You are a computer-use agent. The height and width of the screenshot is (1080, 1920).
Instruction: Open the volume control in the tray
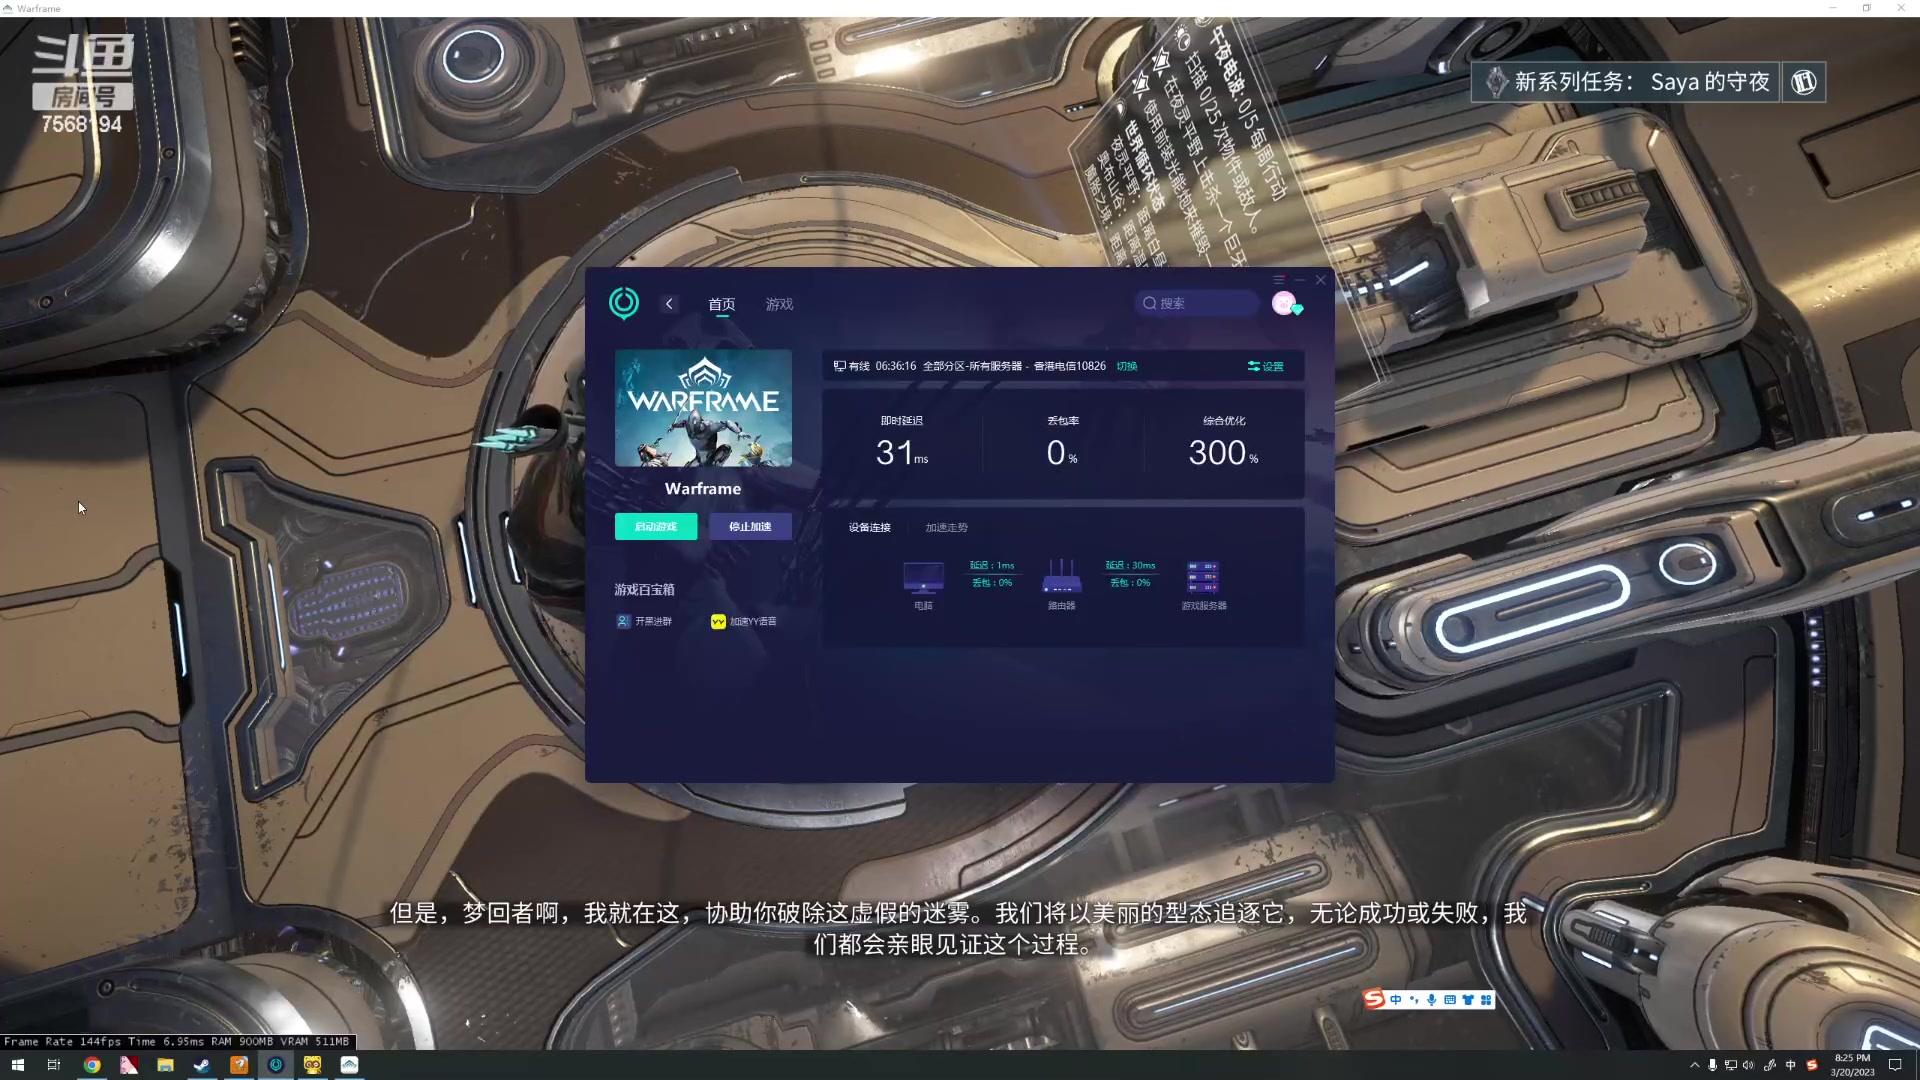(x=1748, y=1065)
